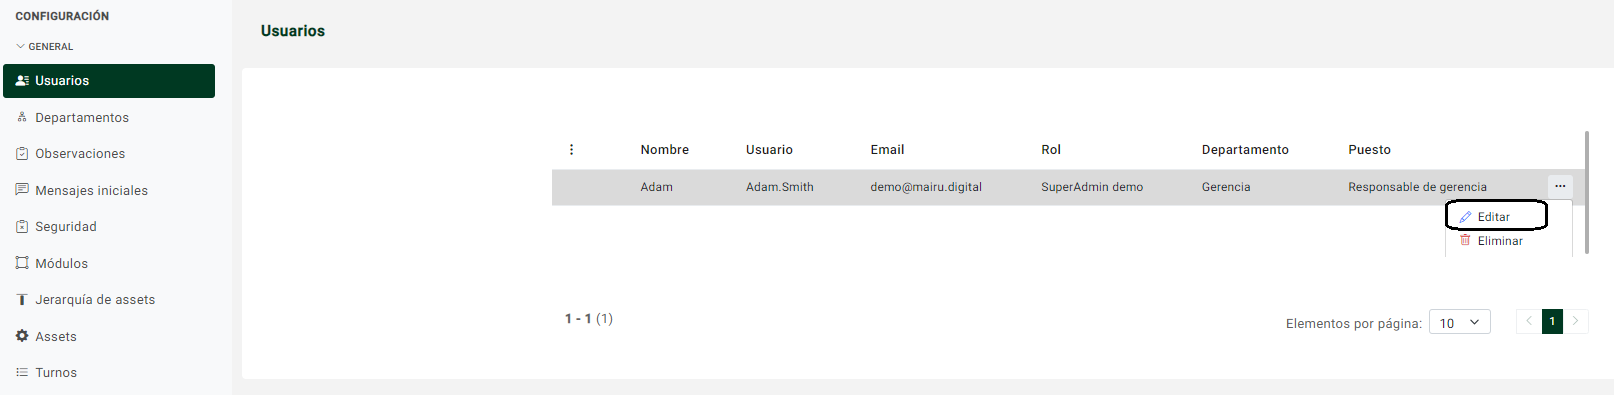The image size is (1614, 395).
Task: Open Departamentos via its hierarchy icon
Action: [22, 117]
